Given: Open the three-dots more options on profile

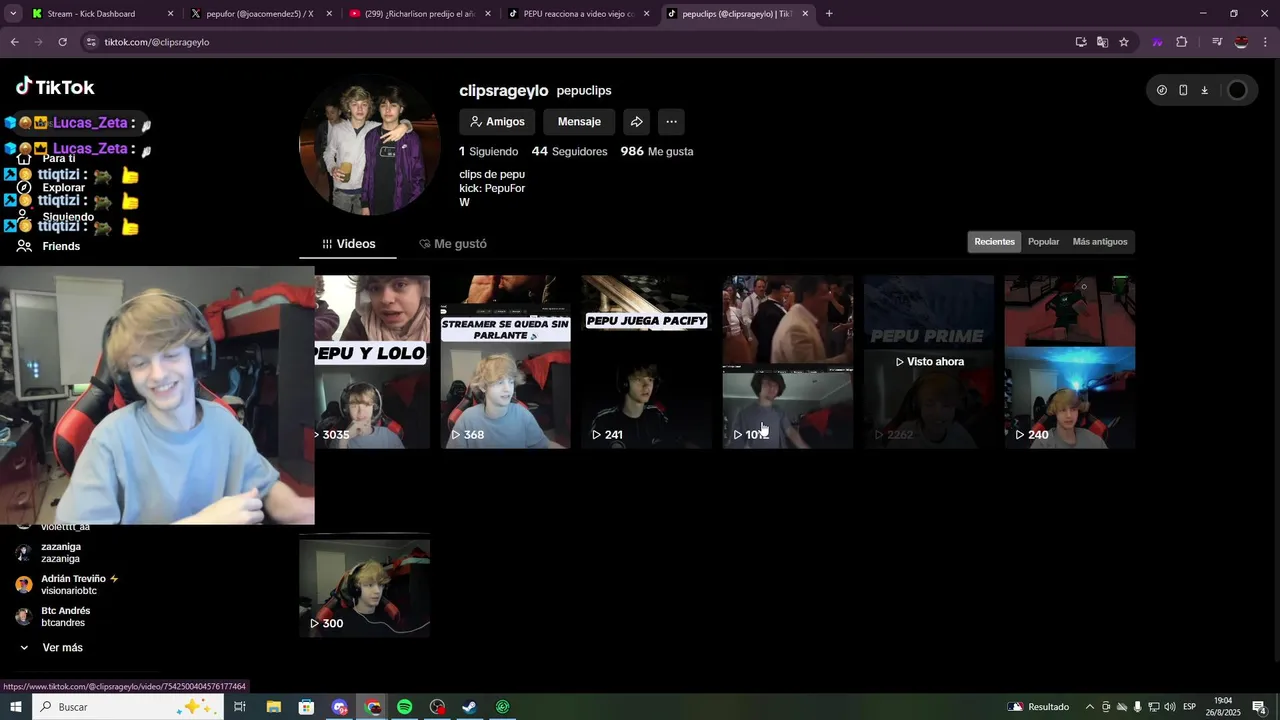Looking at the screenshot, I should coord(671,122).
